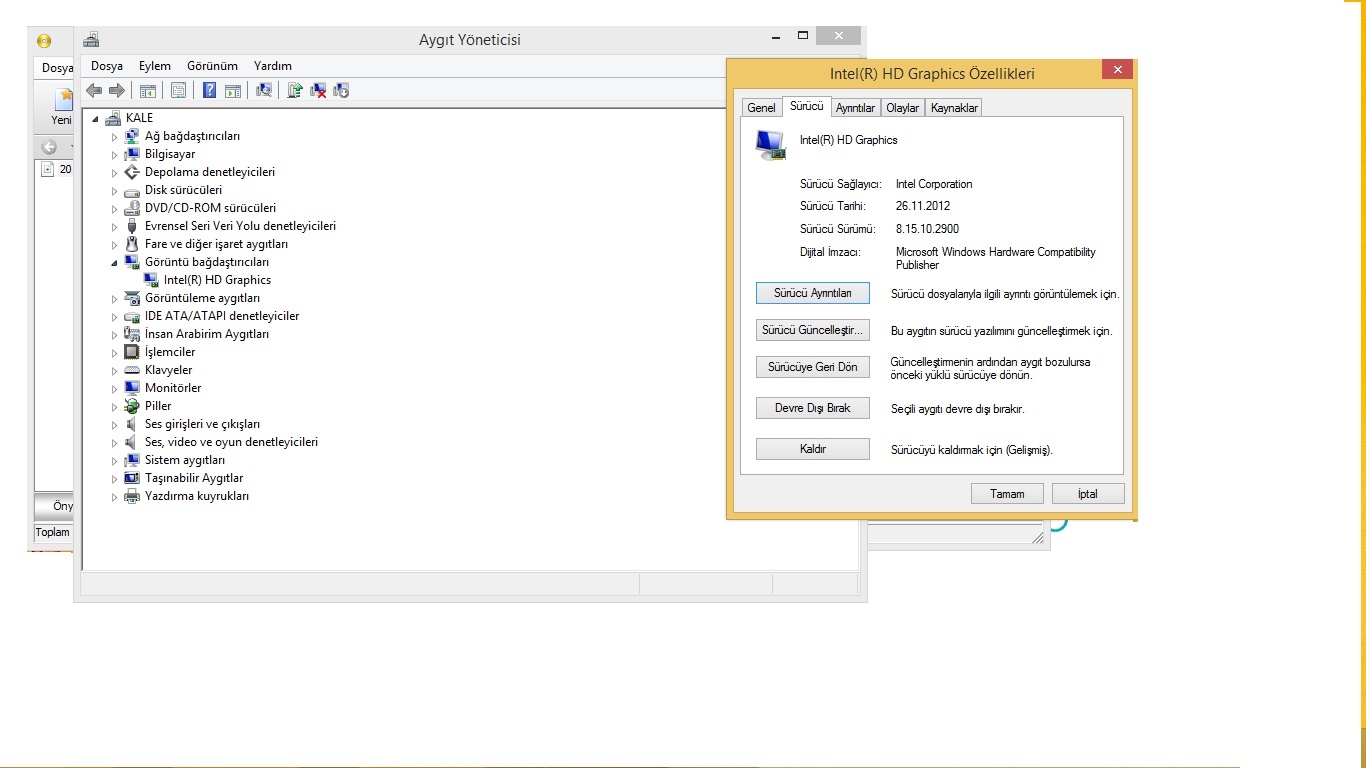Select the Sürücü tab
Image resolution: width=1366 pixels, height=768 pixels.
pyautogui.click(x=806, y=106)
